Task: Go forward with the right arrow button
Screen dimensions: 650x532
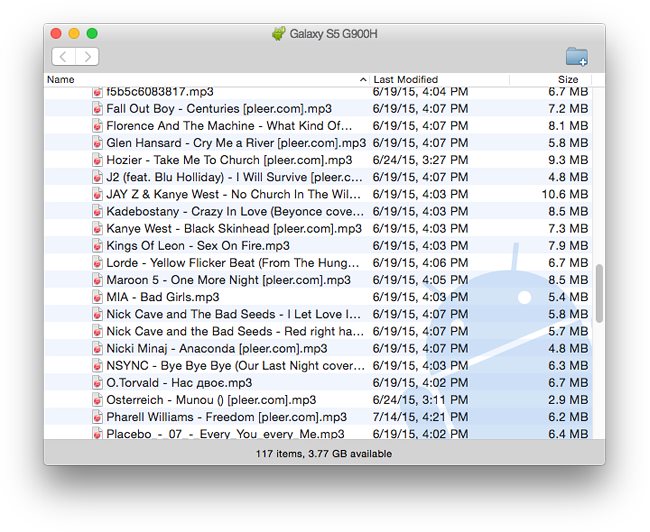Action: (x=87, y=56)
